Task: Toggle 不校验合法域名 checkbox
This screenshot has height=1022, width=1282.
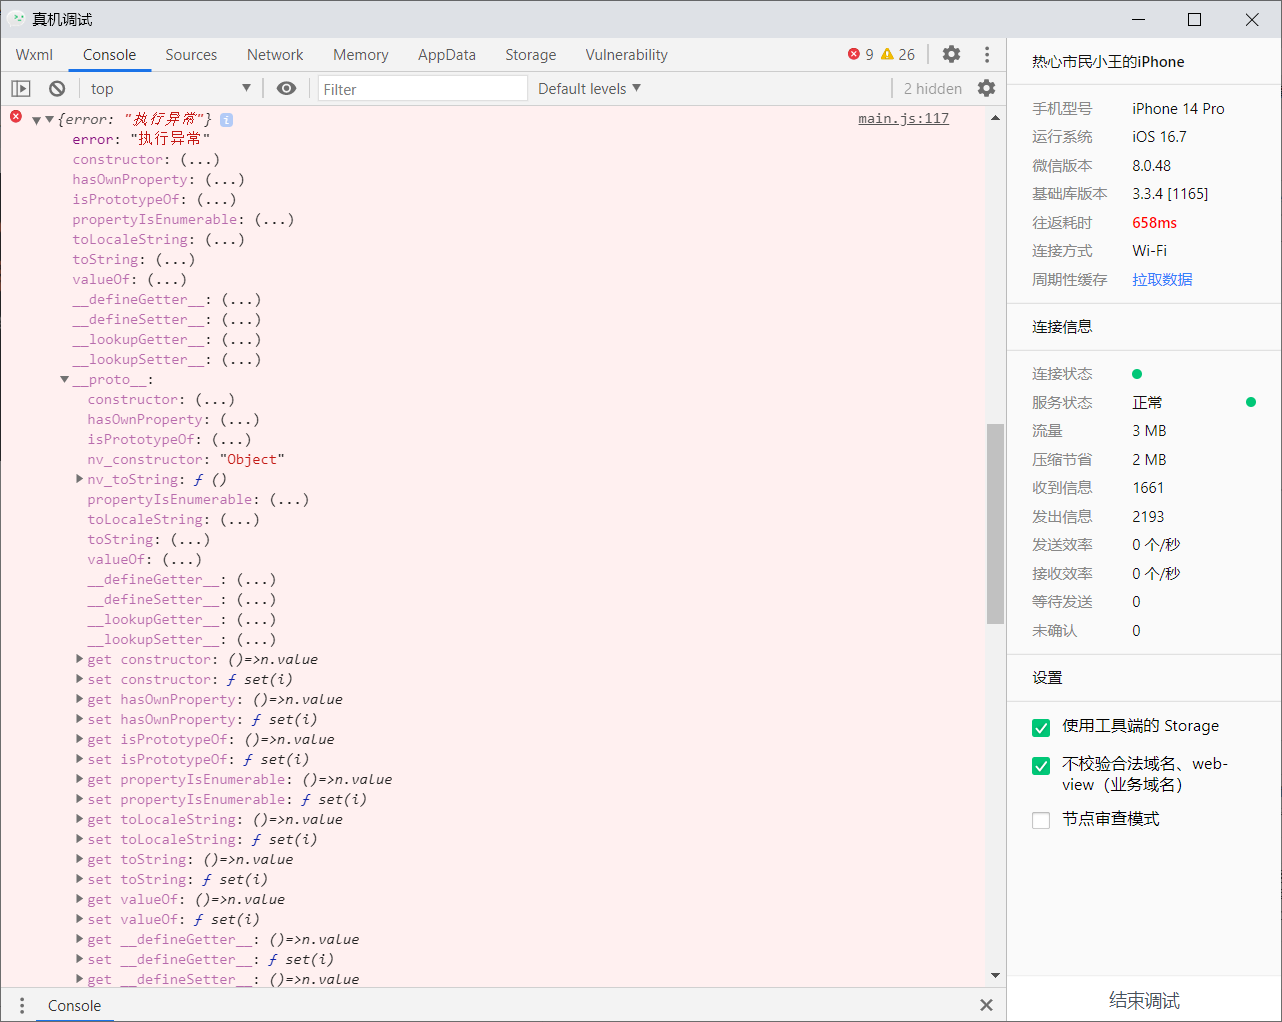Action: pos(1041,765)
